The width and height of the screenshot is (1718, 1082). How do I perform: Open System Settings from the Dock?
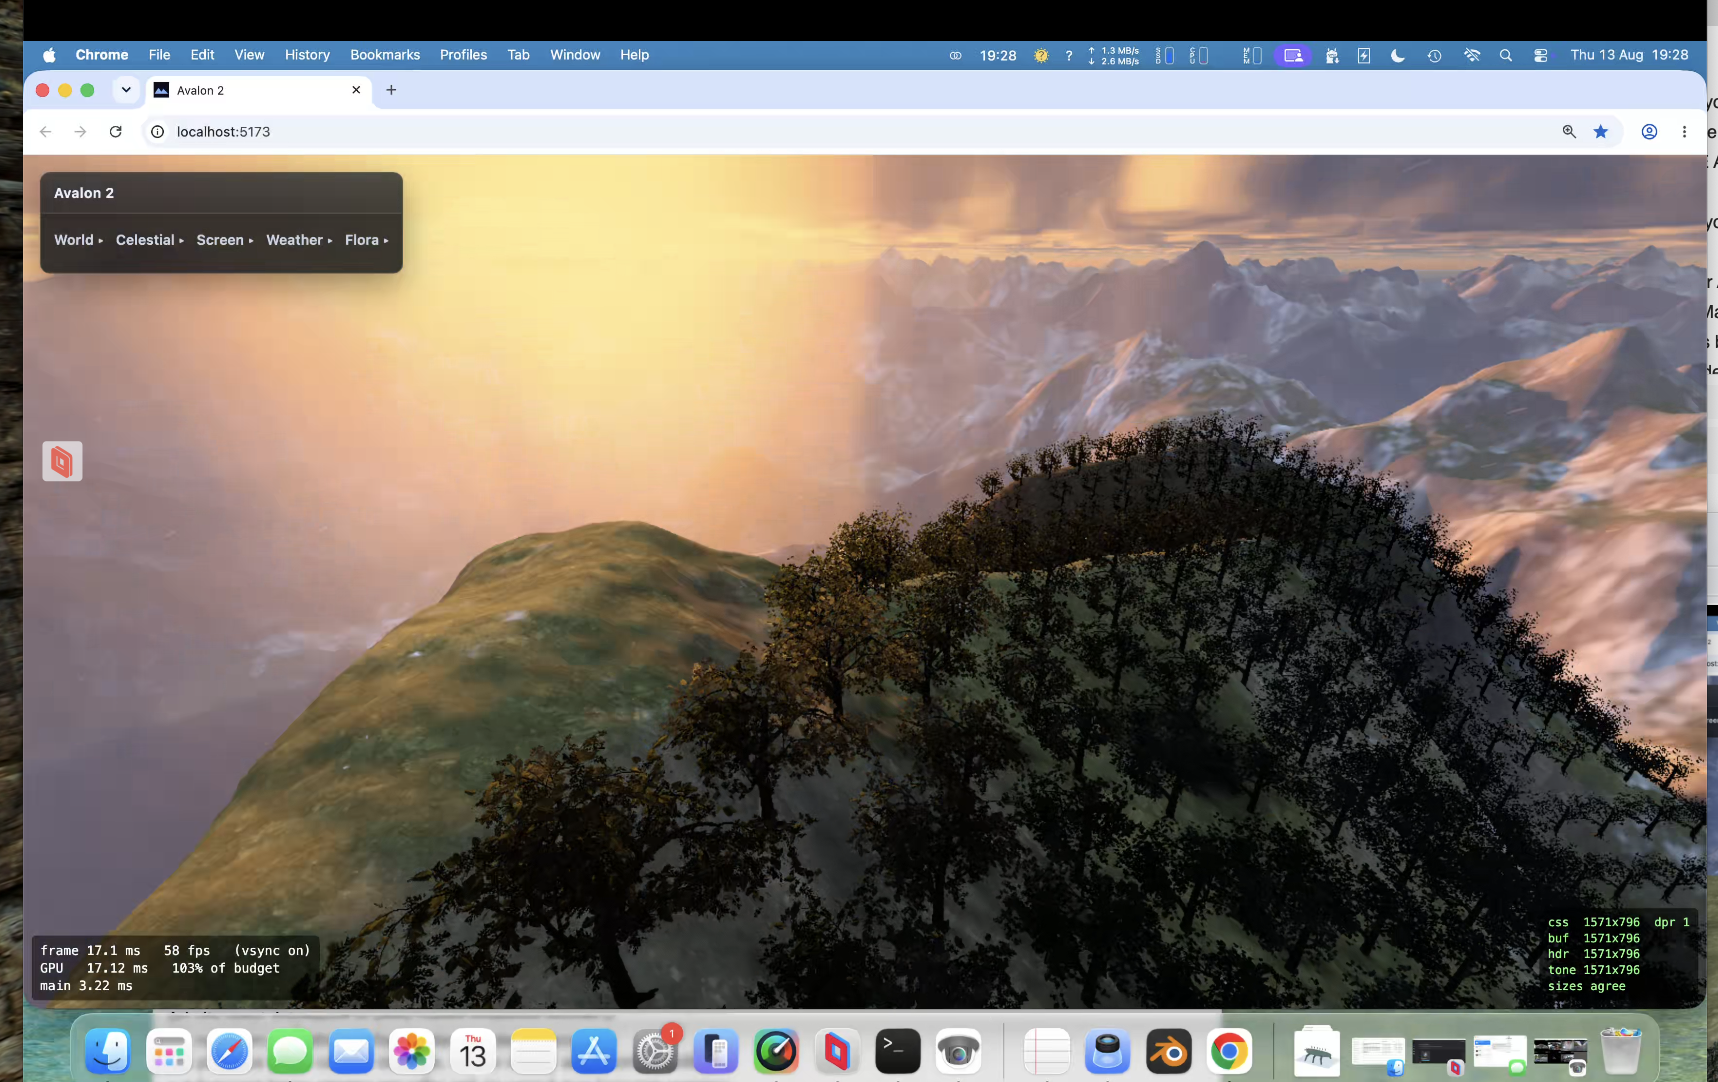pyautogui.click(x=655, y=1052)
